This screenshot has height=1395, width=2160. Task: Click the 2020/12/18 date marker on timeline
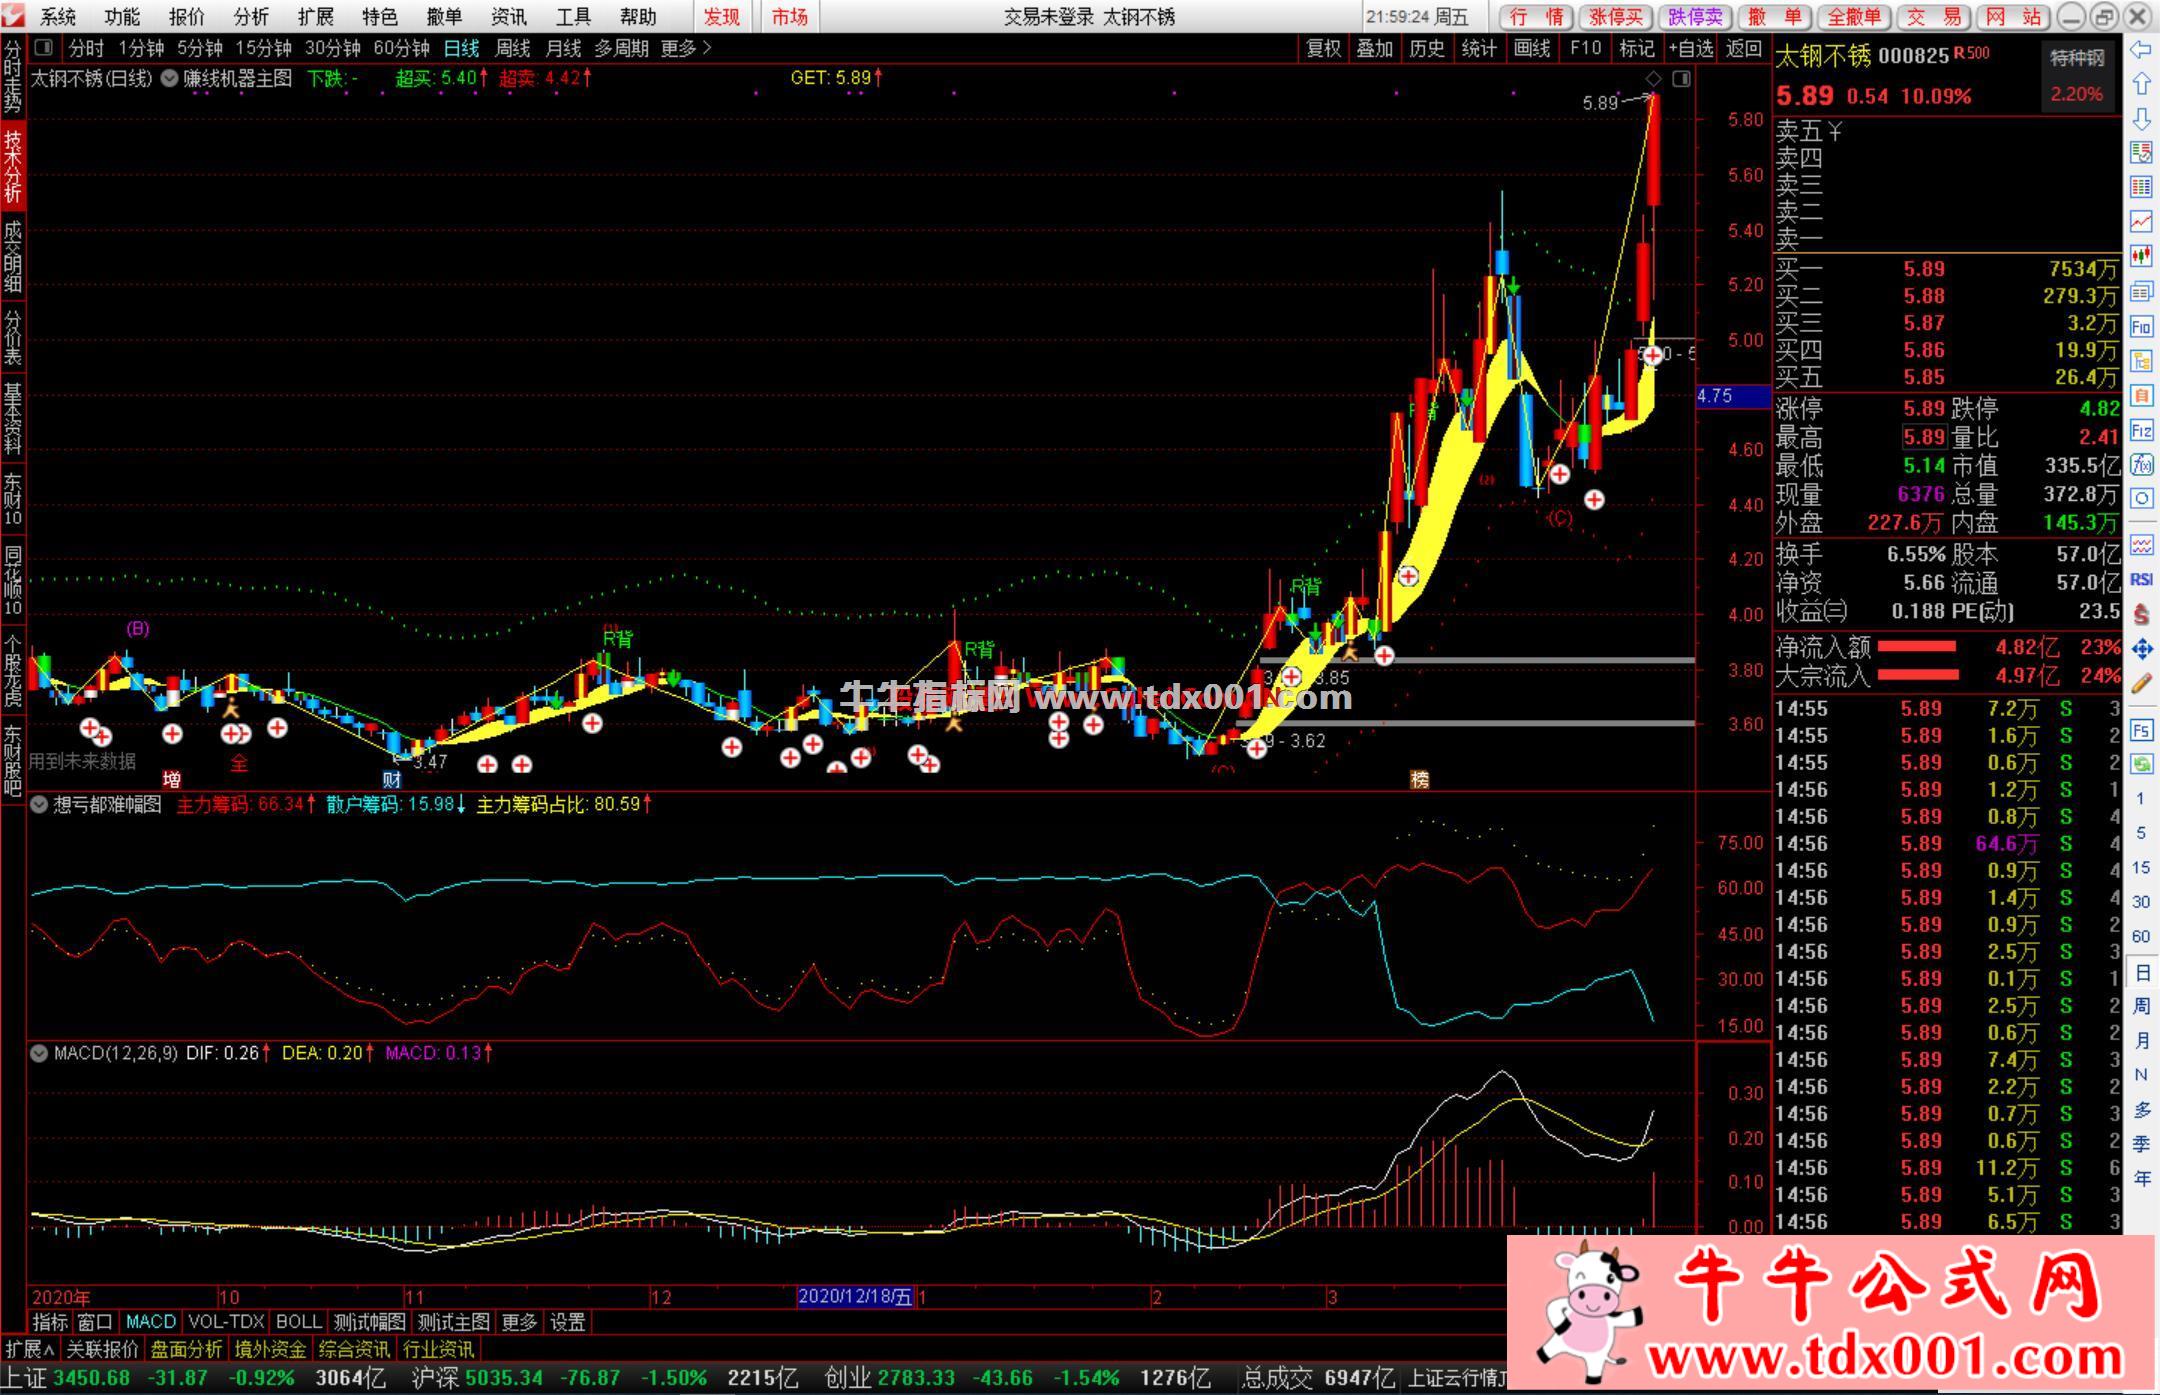pos(855,1297)
